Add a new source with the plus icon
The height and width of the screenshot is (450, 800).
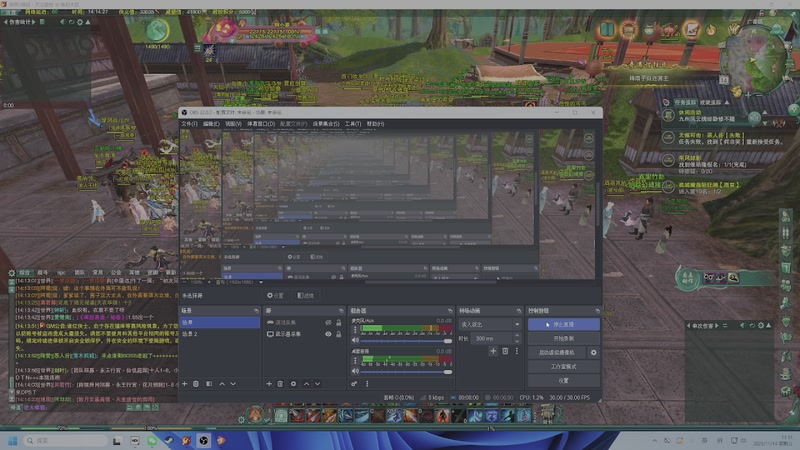point(269,384)
